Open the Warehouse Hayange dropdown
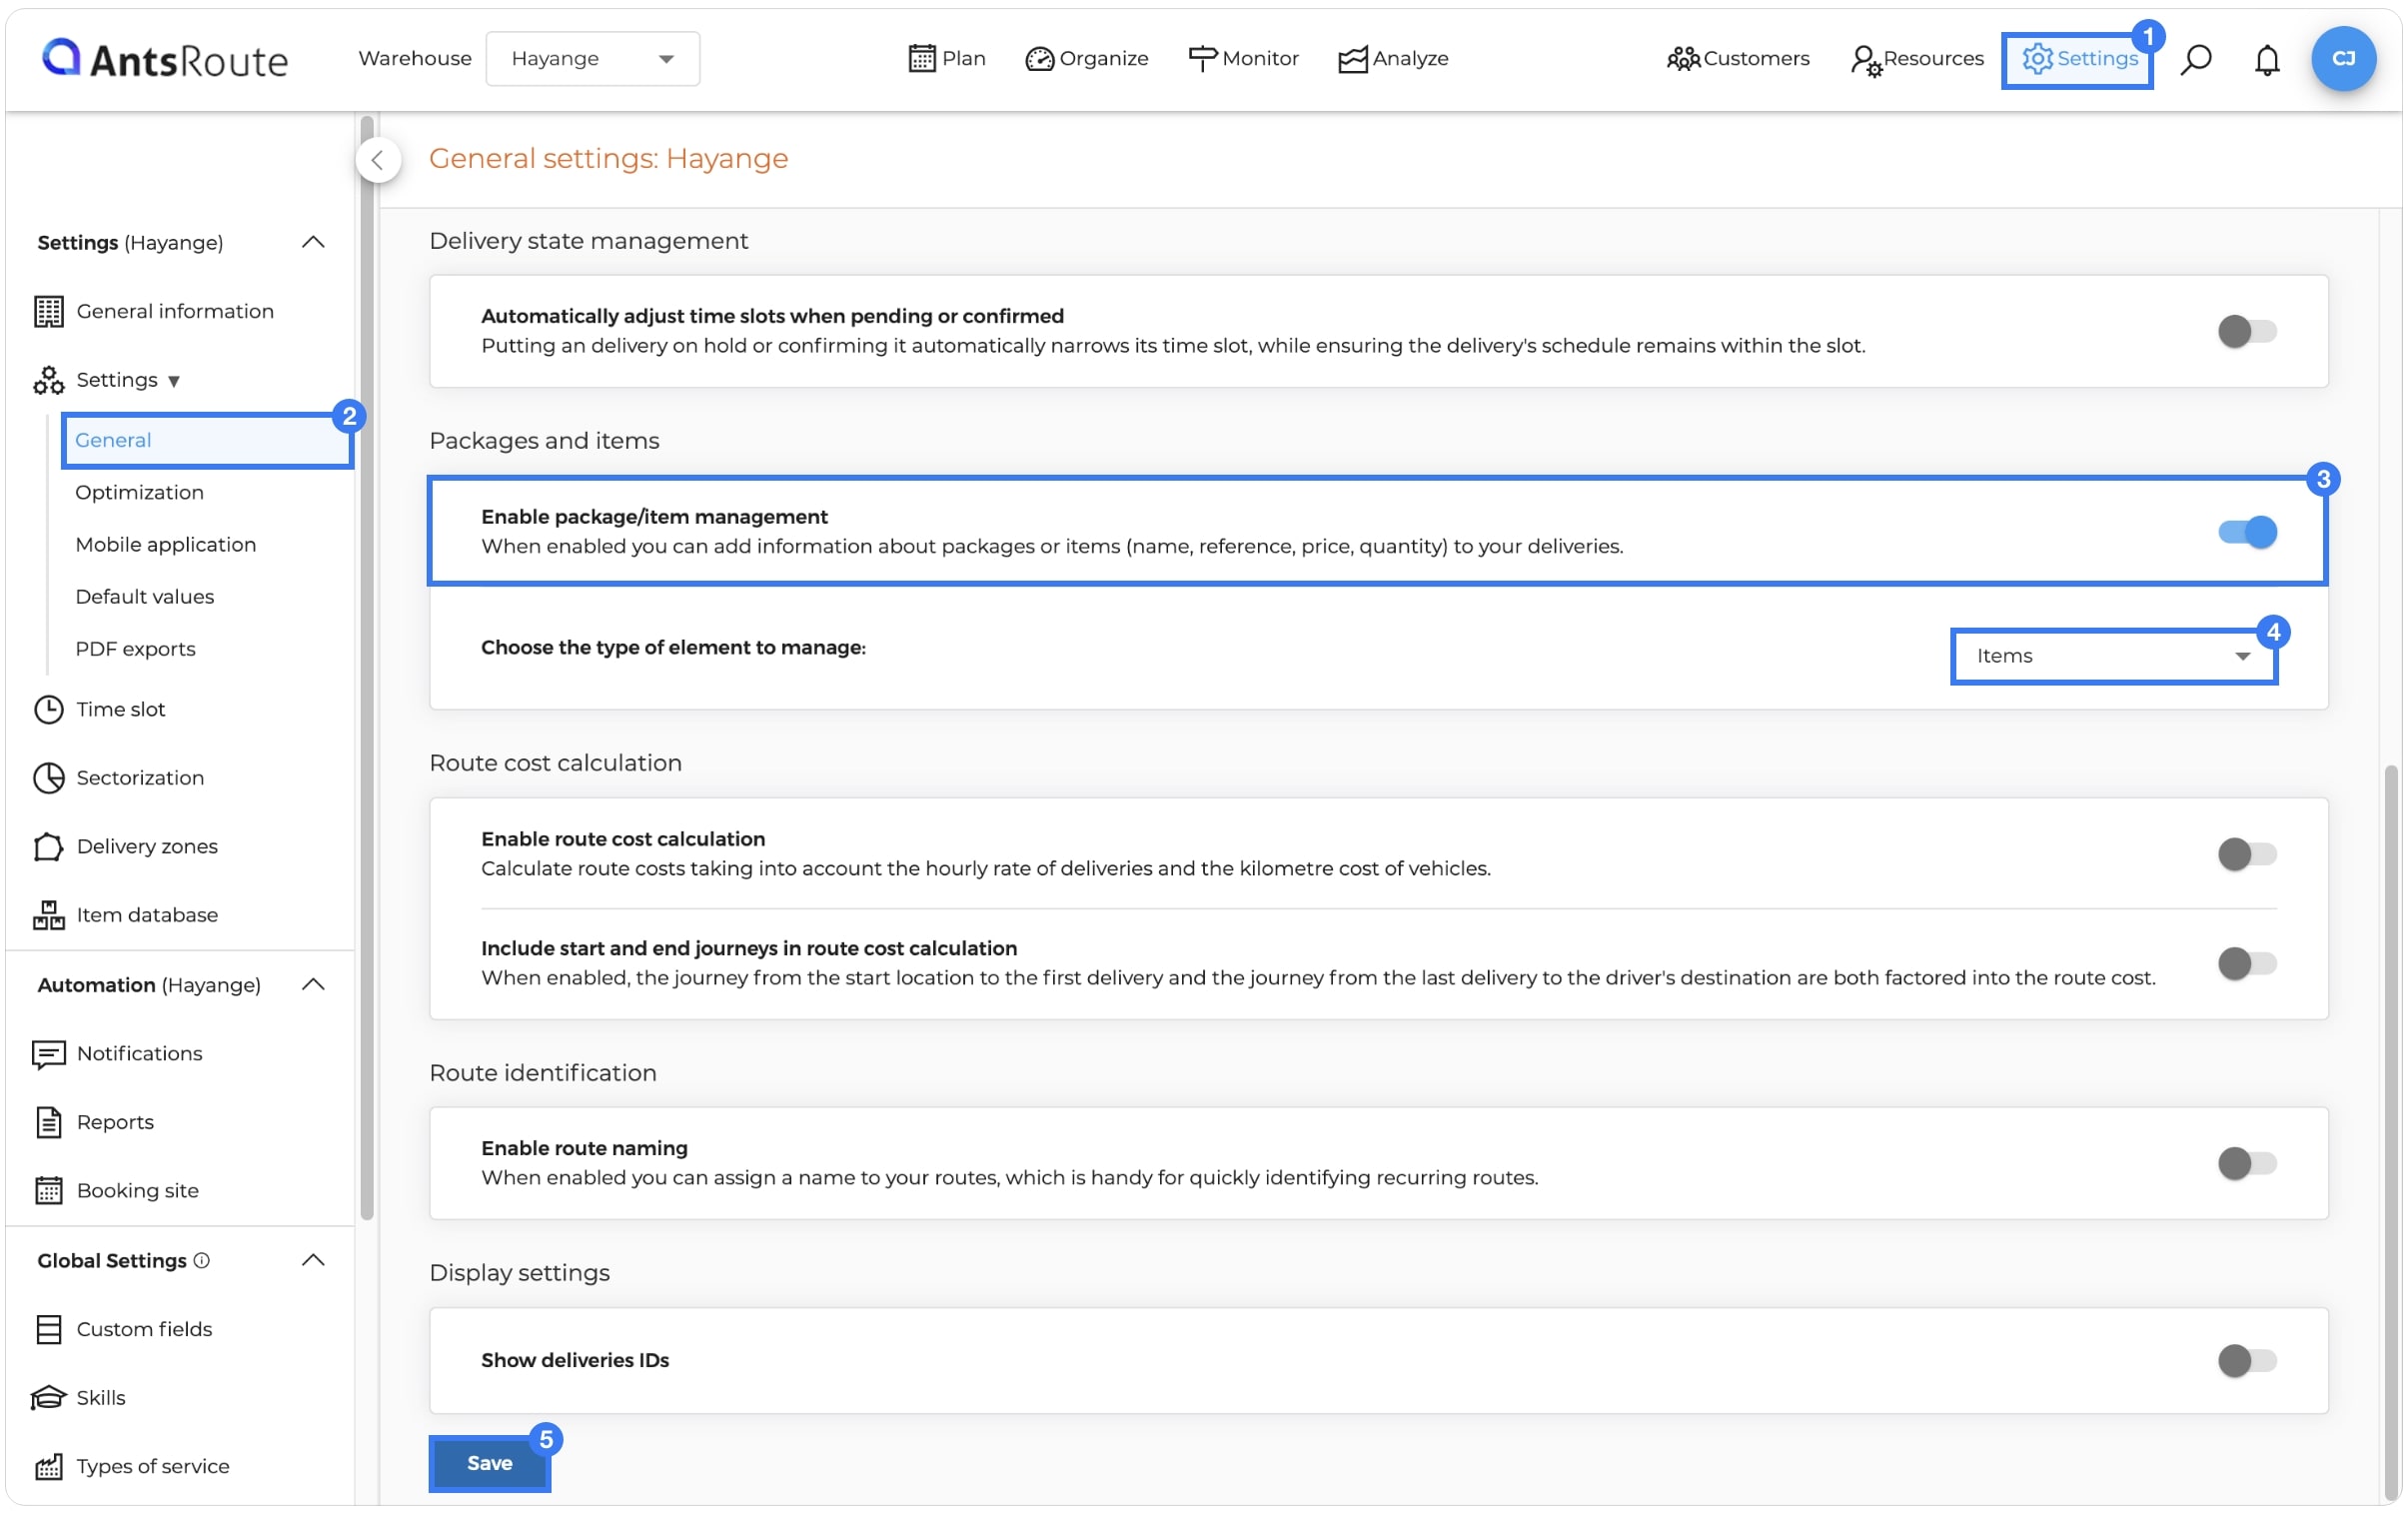This screenshot has width=2408, height=1514. (x=592, y=58)
